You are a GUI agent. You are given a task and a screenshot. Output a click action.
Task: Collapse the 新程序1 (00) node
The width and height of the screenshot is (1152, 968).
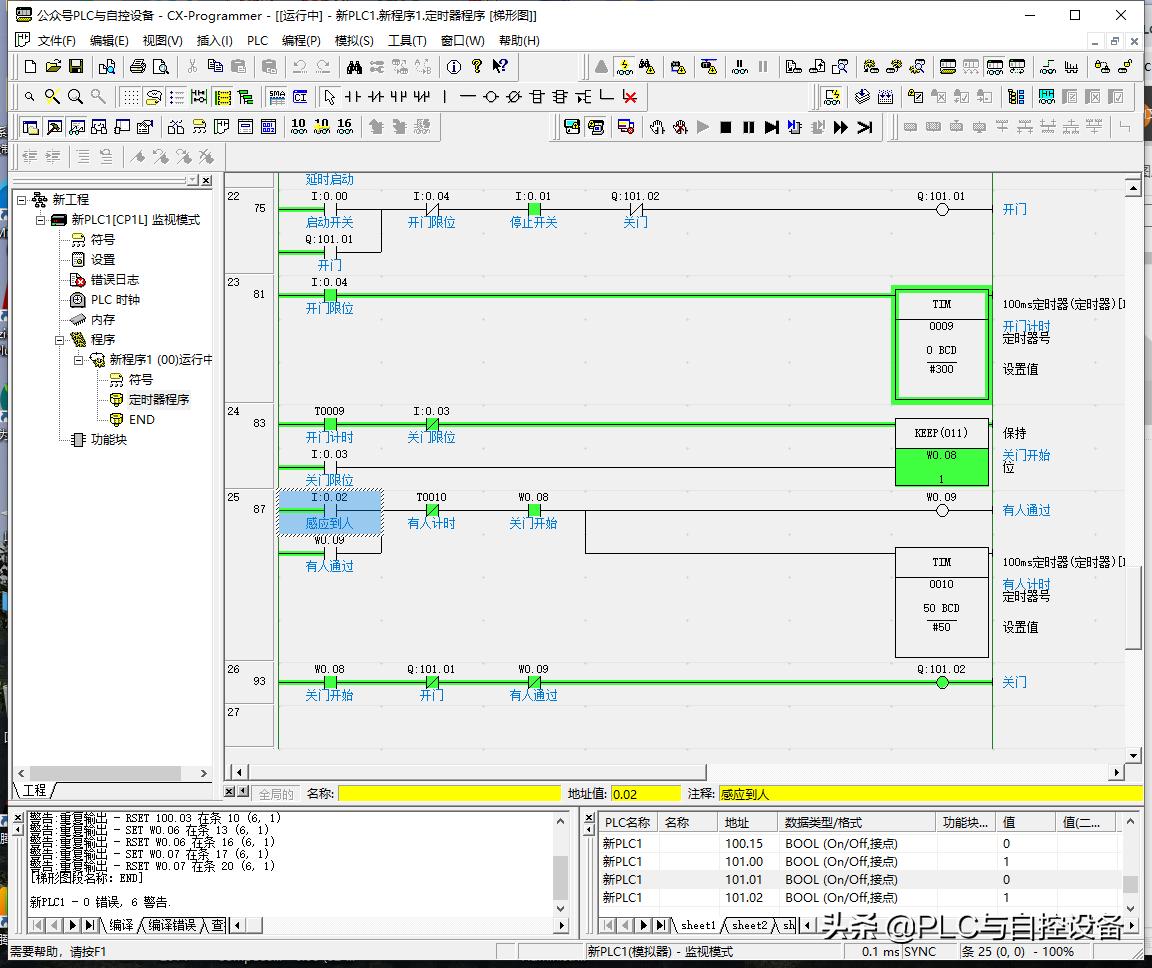point(79,359)
